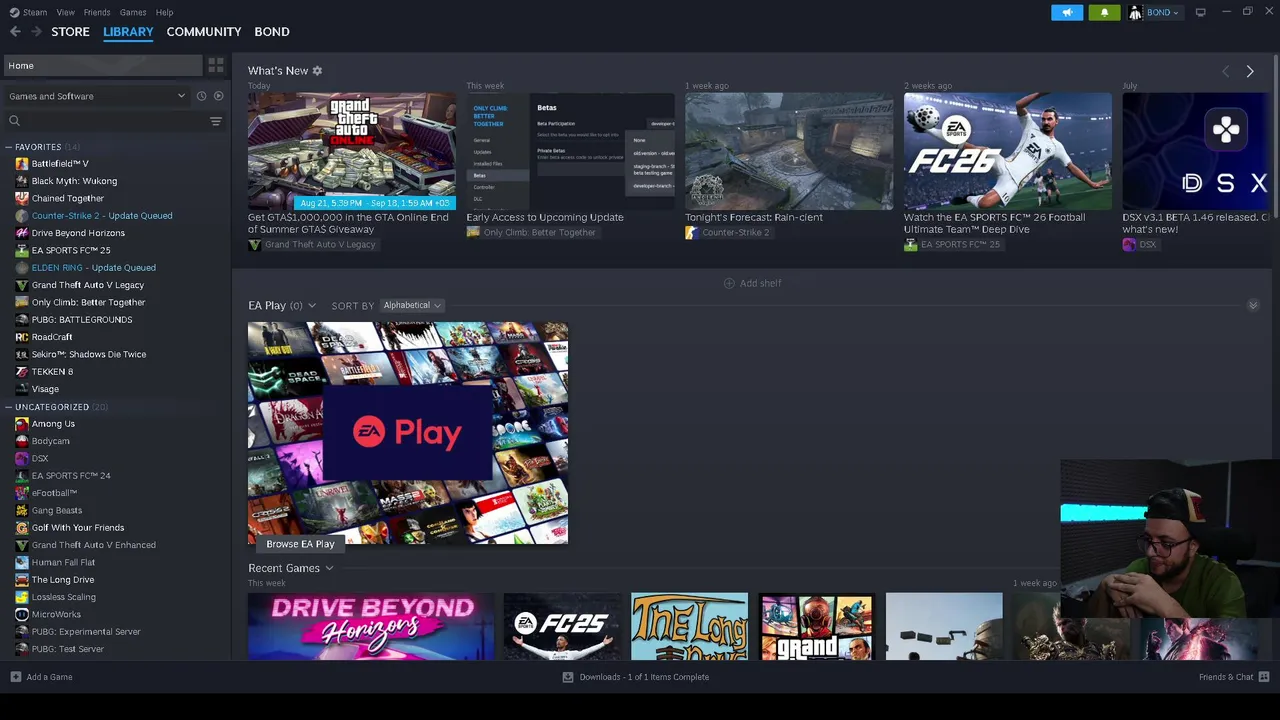Open Downloads items complete status
The width and height of the screenshot is (1280, 720).
click(x=644, y=677)
